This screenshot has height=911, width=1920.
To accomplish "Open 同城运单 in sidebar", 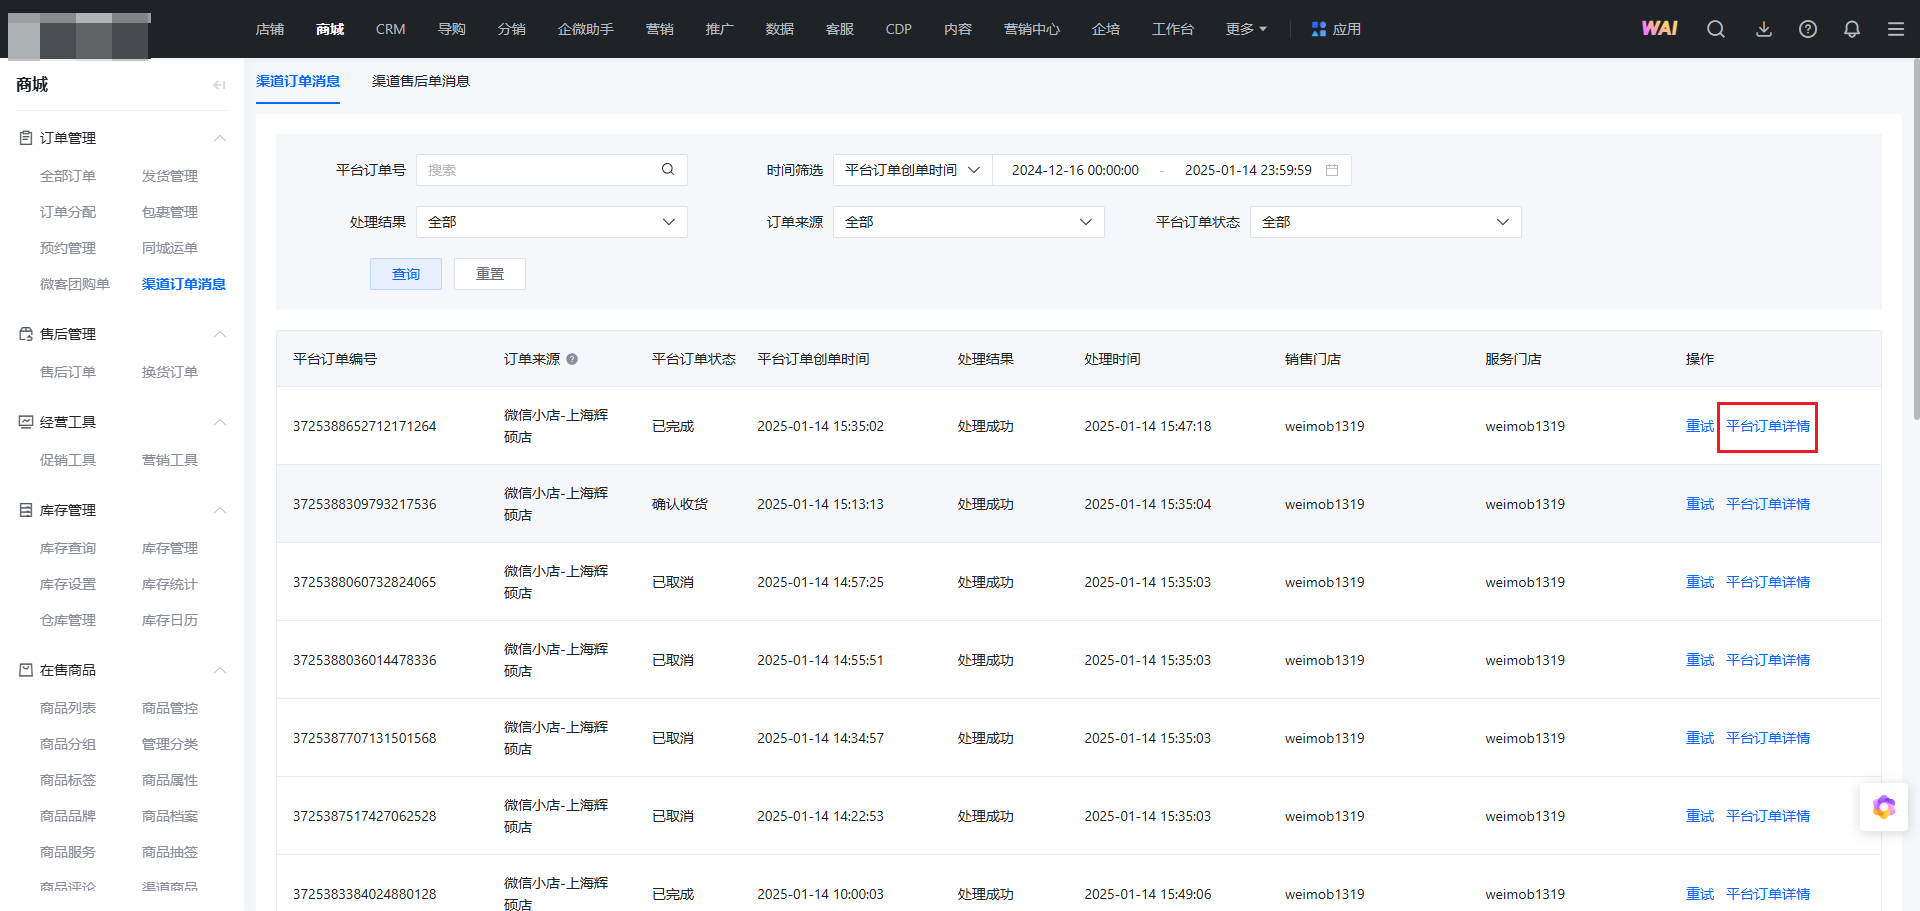I will [170, 248].
